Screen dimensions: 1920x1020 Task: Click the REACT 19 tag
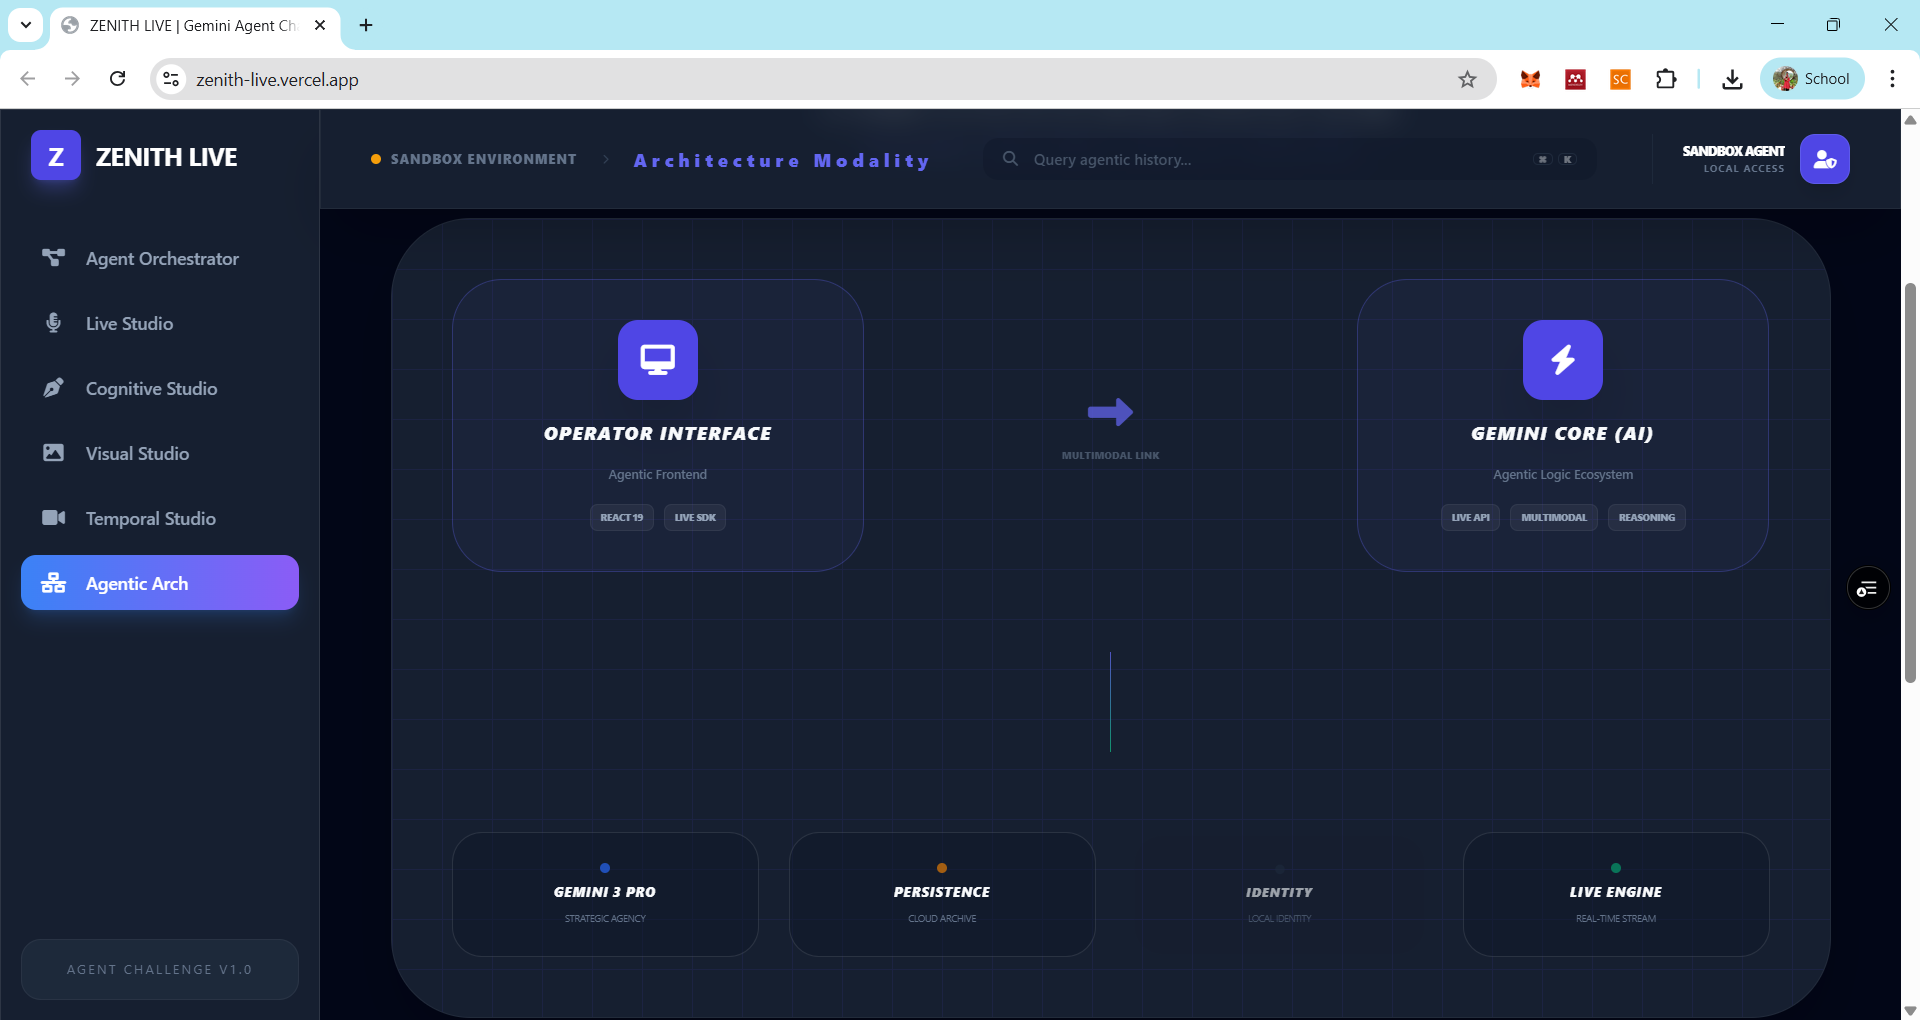622,518
